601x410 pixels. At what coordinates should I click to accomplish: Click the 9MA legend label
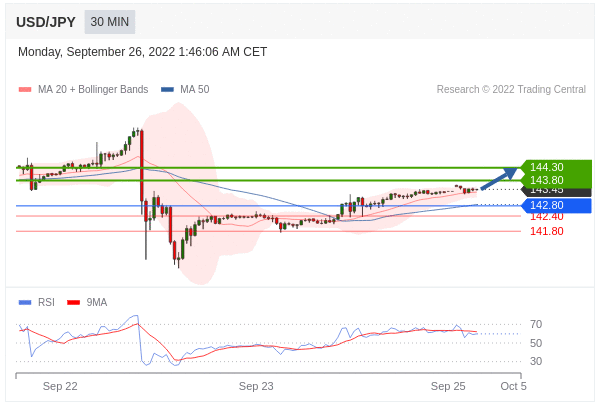coord(97,302)
